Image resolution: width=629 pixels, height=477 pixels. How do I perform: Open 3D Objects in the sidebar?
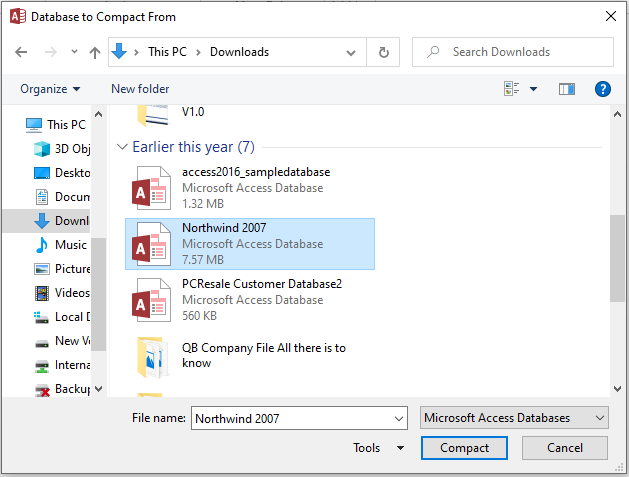(62, 148)
